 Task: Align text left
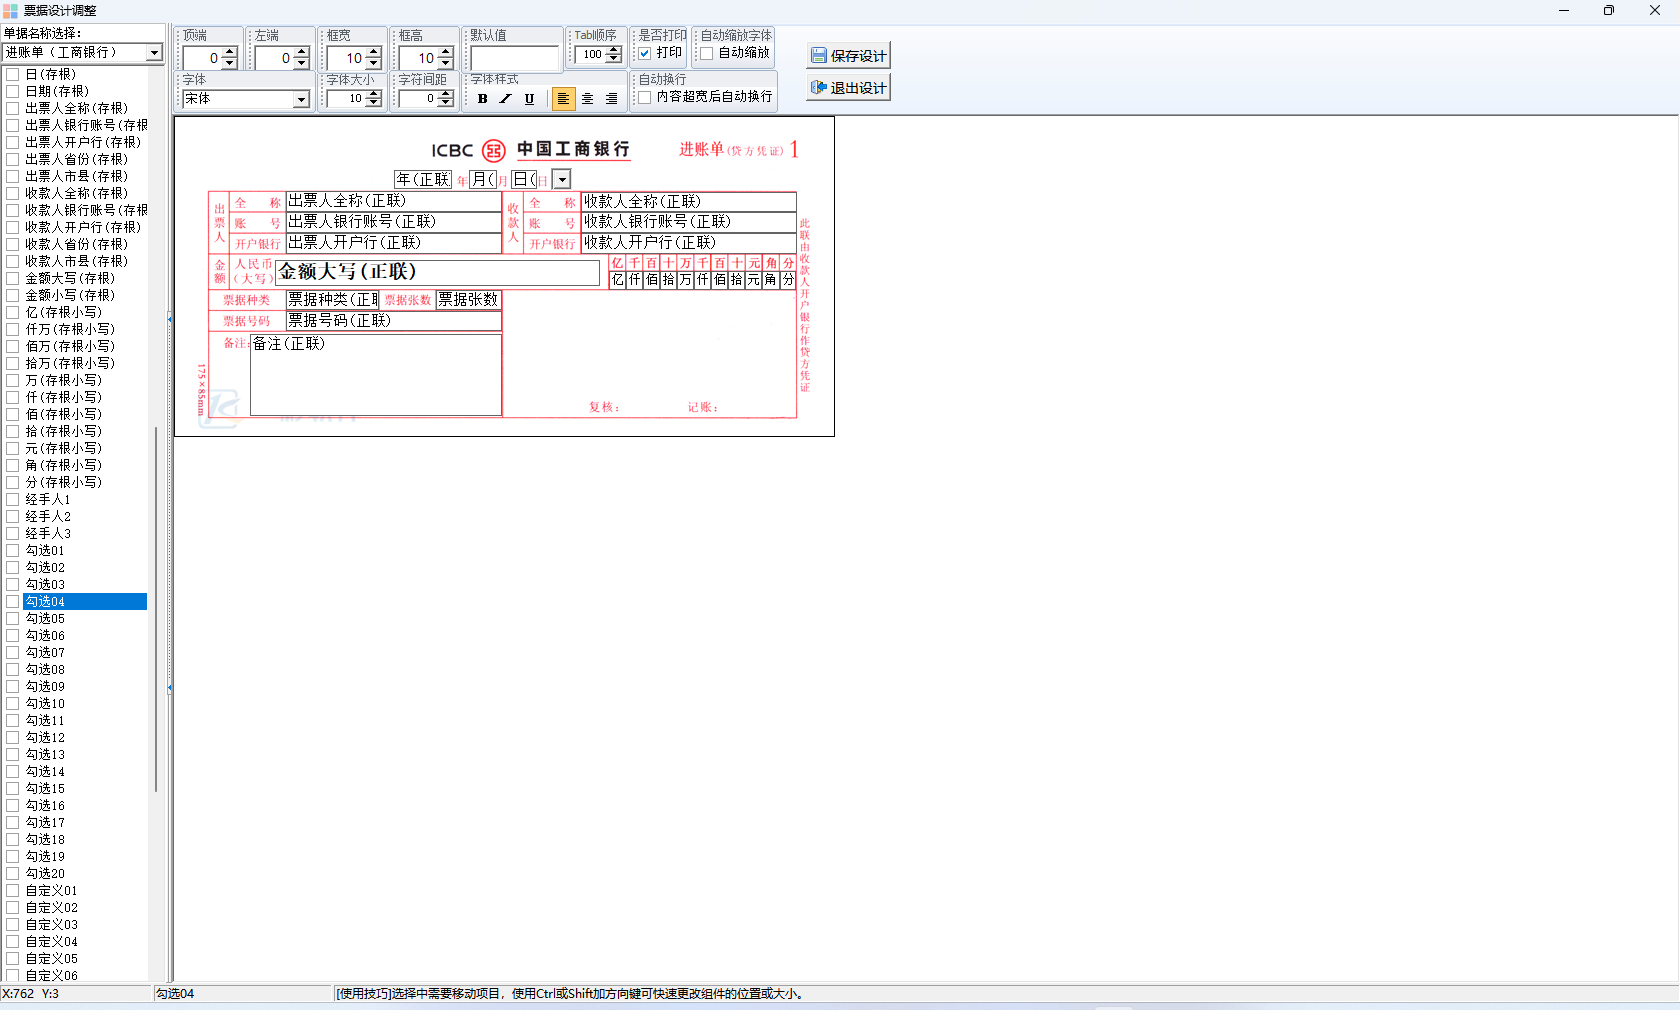(563, 99)
